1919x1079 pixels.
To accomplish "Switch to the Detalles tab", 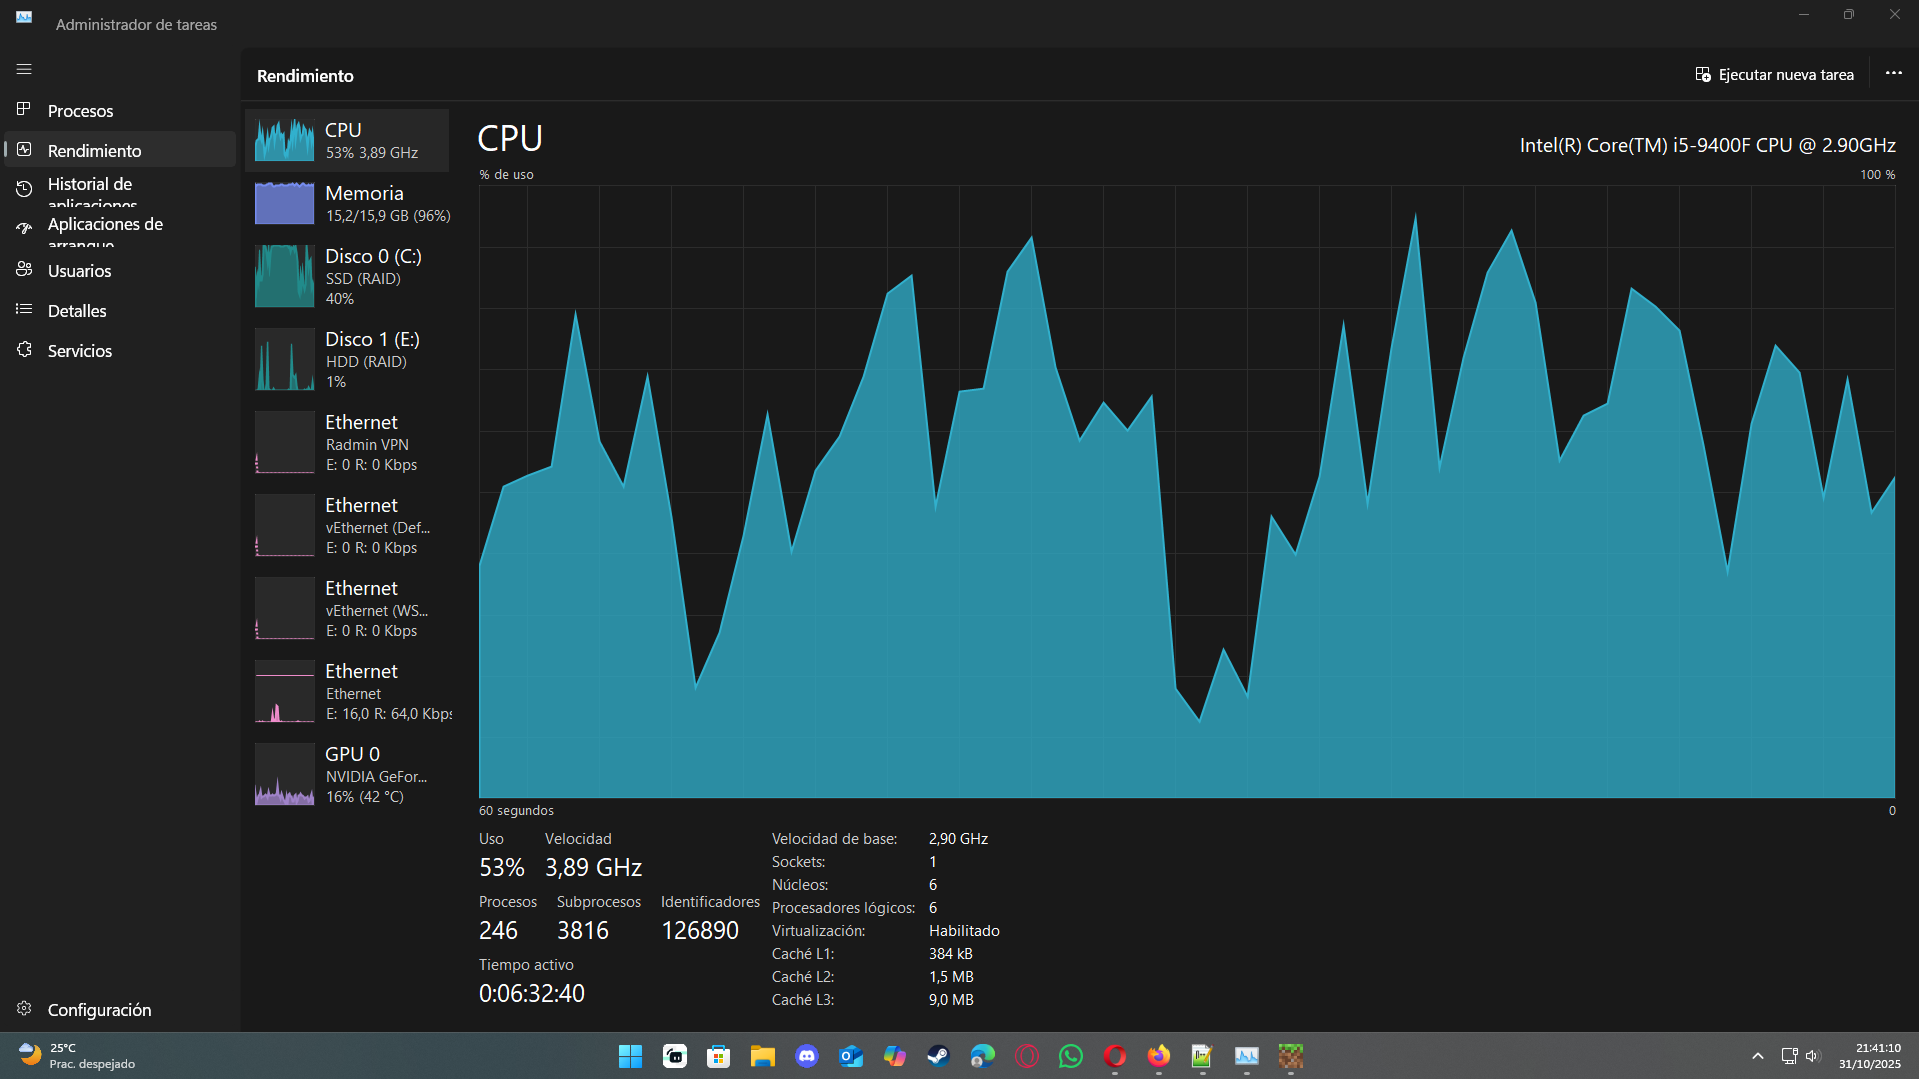I will [120, 310].
